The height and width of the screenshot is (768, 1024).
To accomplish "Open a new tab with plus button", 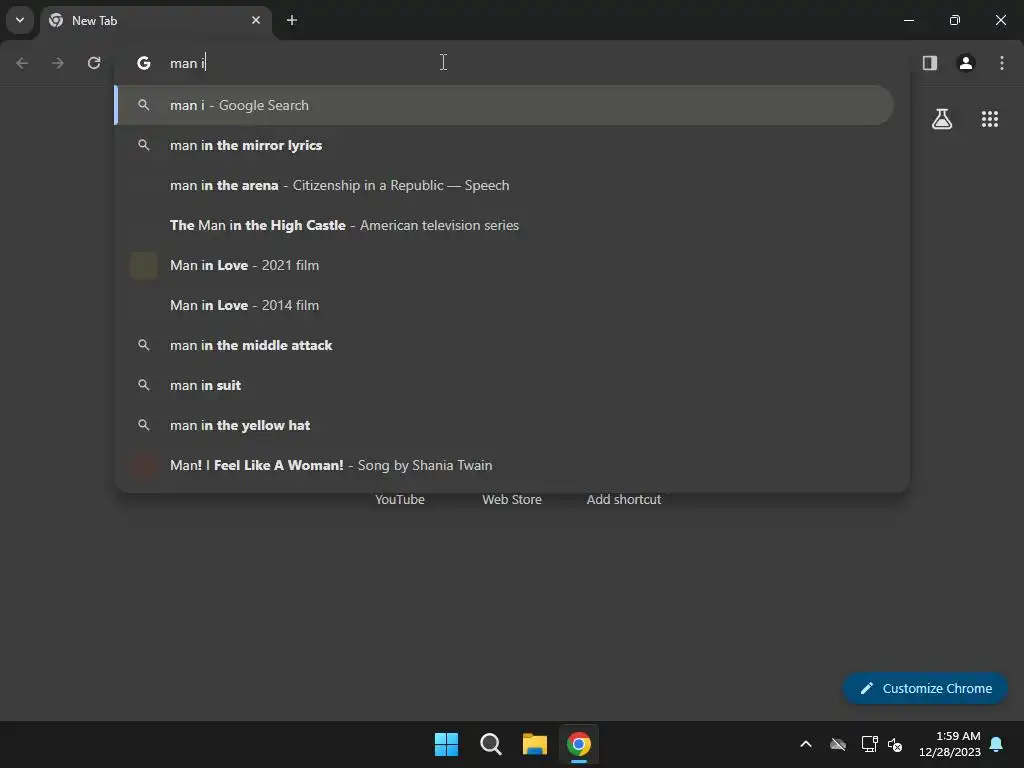I will coord(292,20).
